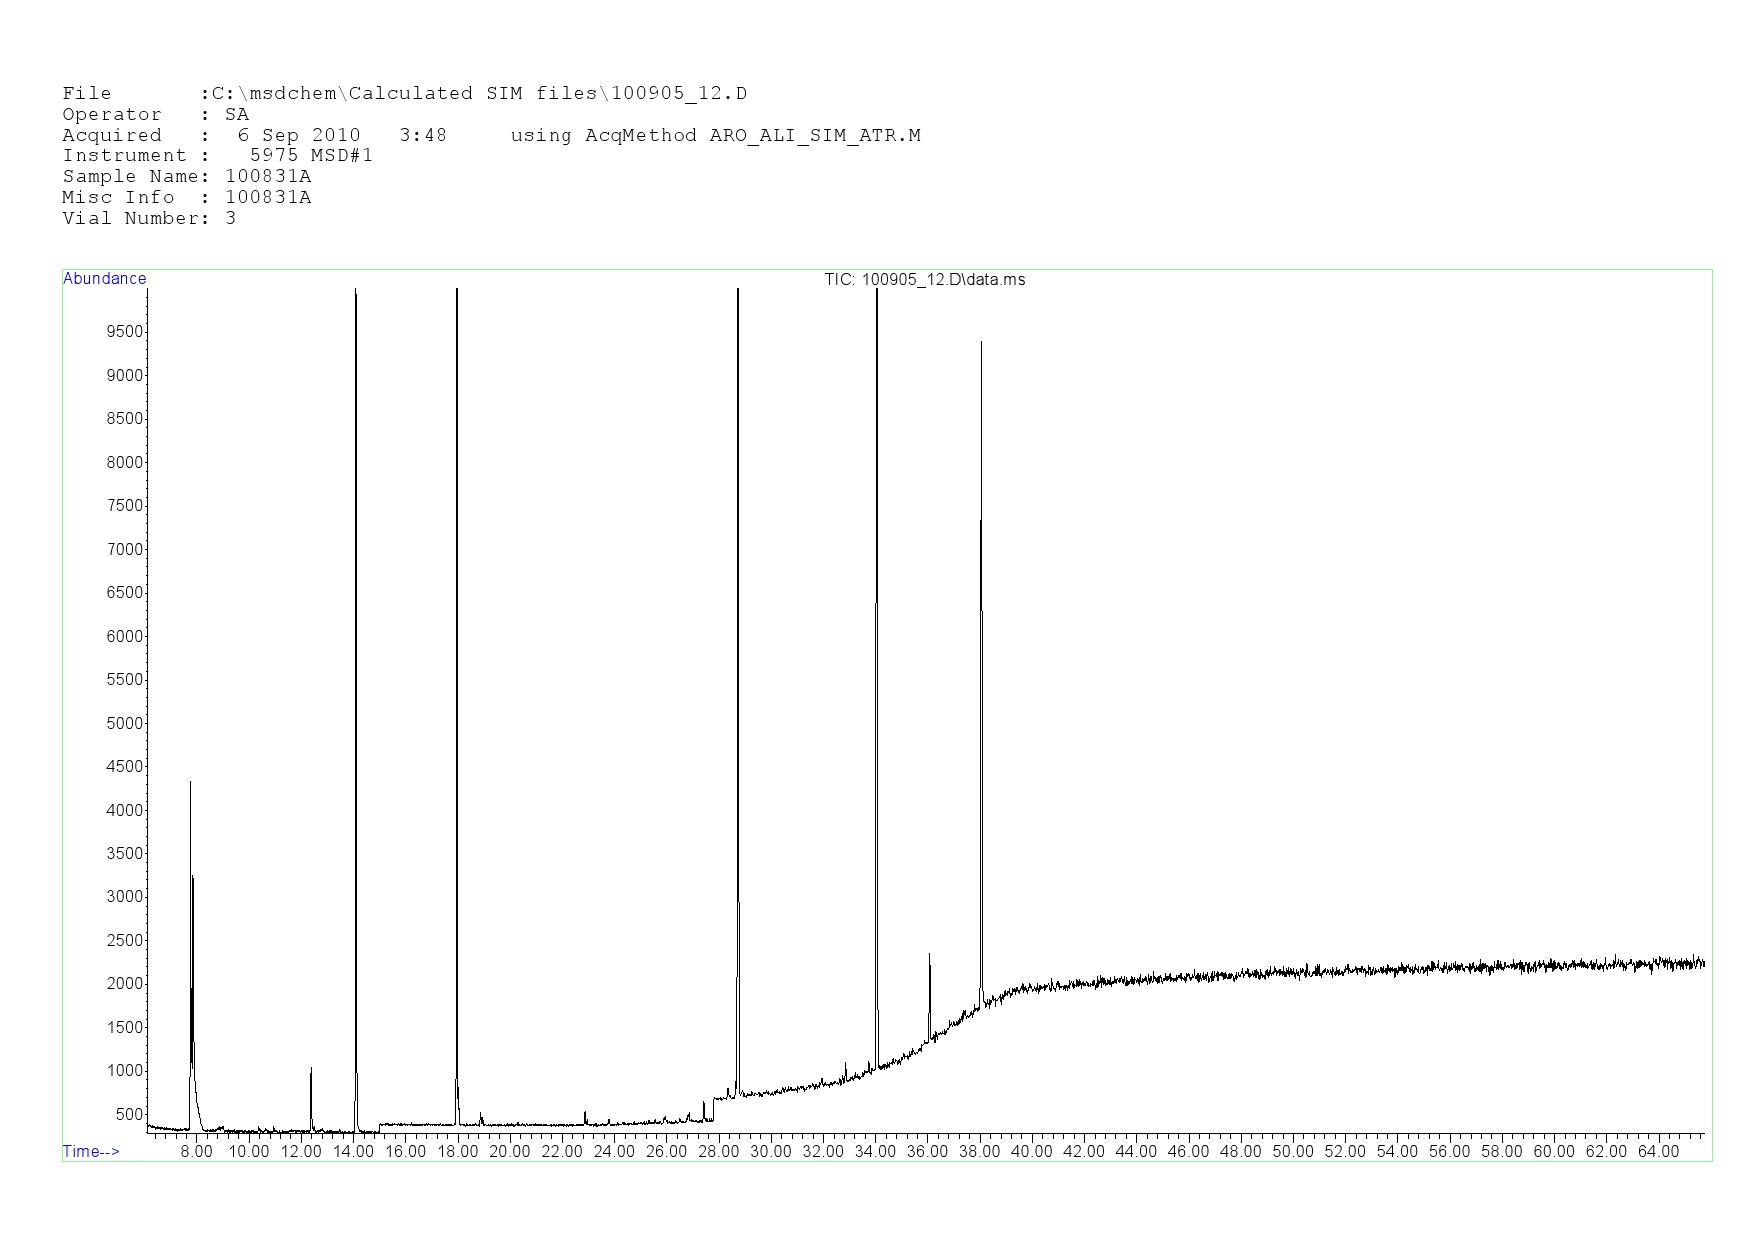Click the 500 abundance axis tick label

point(128,1114)
